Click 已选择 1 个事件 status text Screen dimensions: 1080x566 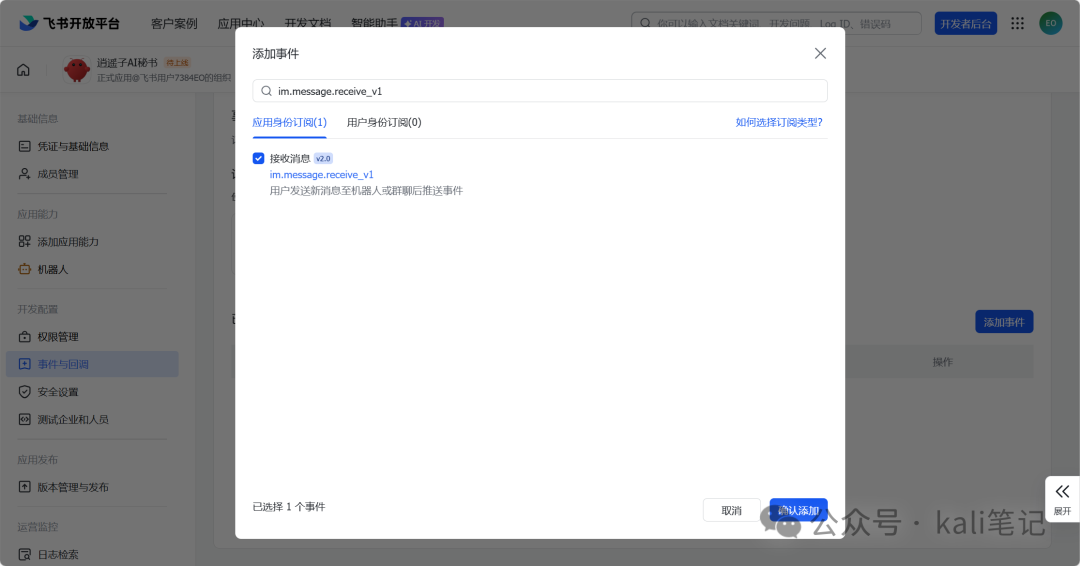click(289, 507)
